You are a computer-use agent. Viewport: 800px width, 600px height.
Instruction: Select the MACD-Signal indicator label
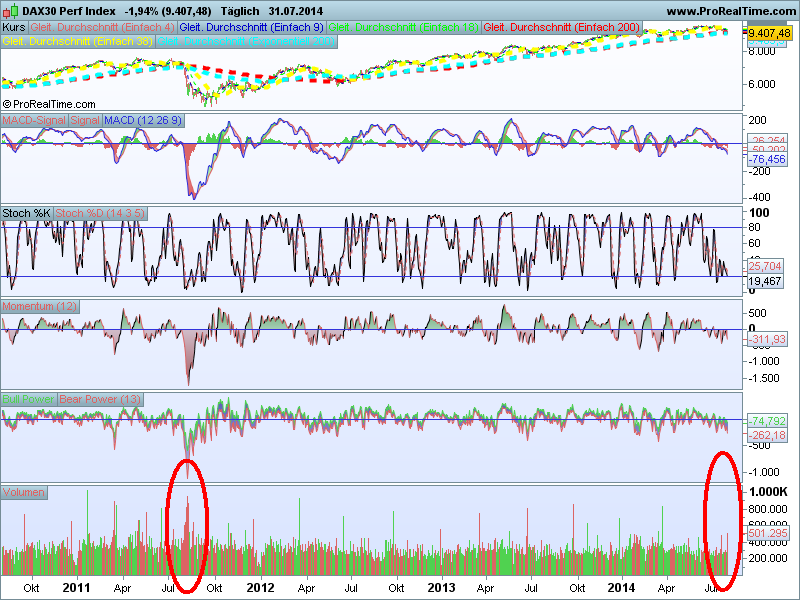pyautogui.click(x=34, y=120)
